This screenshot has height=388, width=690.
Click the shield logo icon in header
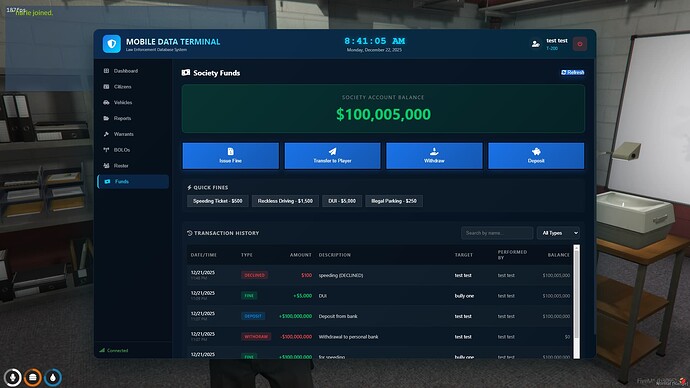pos(111,44)
